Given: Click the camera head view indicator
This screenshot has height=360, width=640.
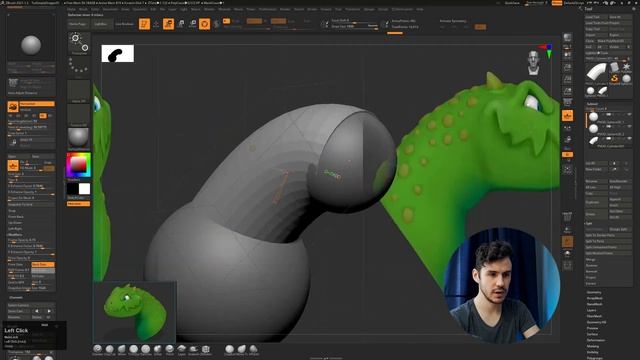Looking at the screenshot, I should point(533,63).
